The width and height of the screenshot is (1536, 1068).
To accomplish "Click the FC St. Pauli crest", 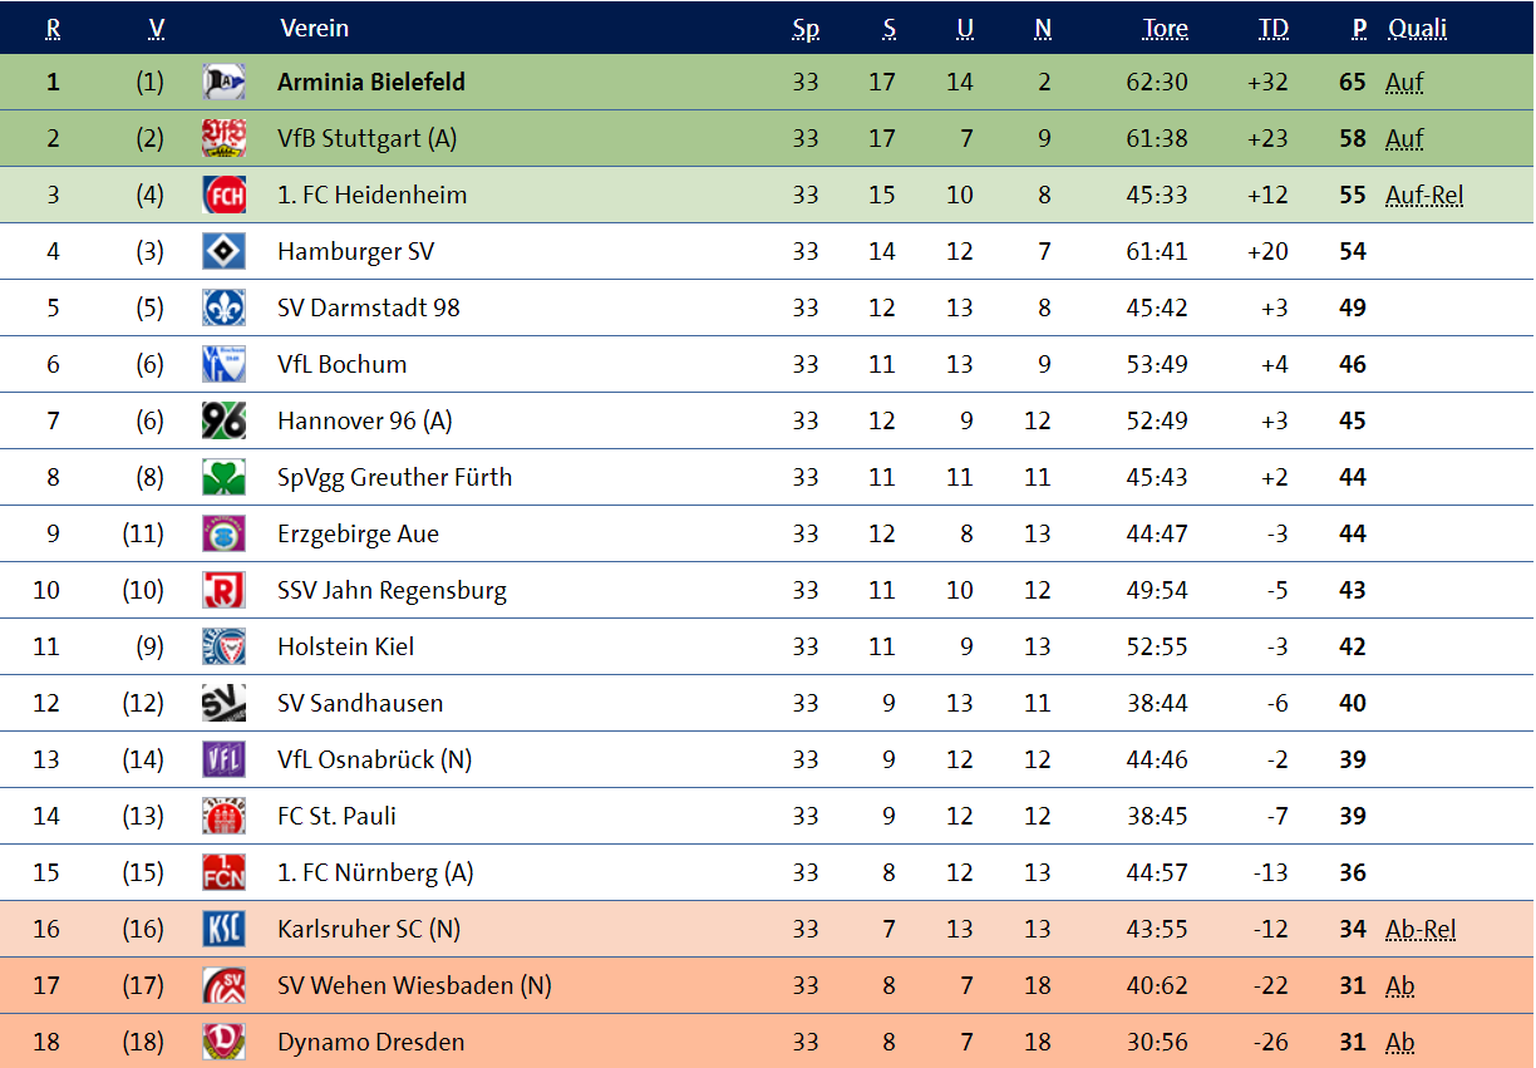I will [223, 816].
